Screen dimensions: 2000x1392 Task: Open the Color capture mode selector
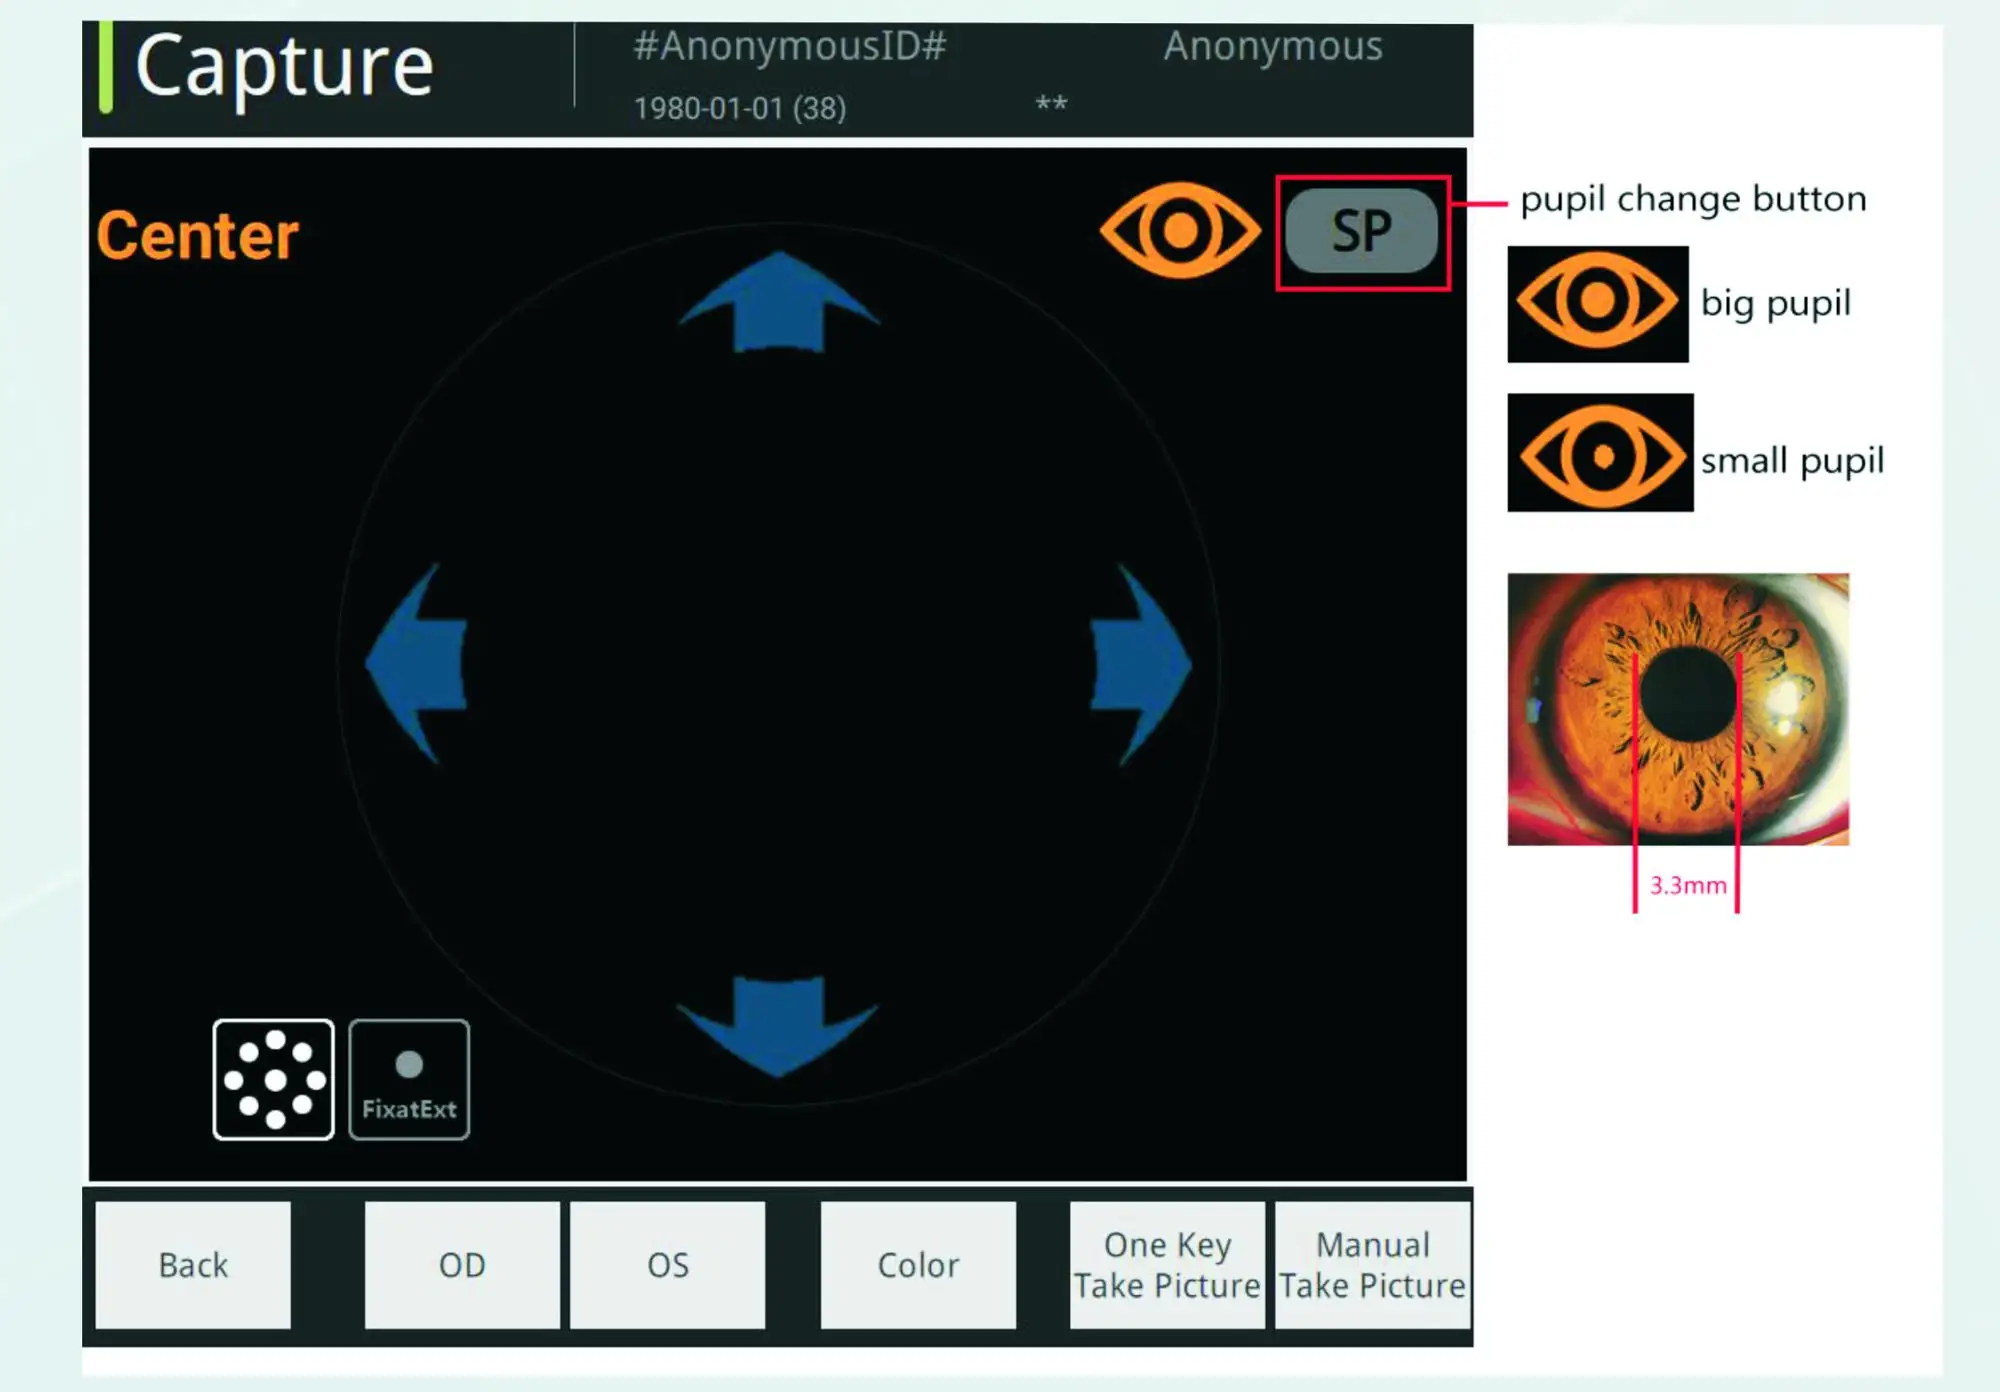[x=917, y=1264]
